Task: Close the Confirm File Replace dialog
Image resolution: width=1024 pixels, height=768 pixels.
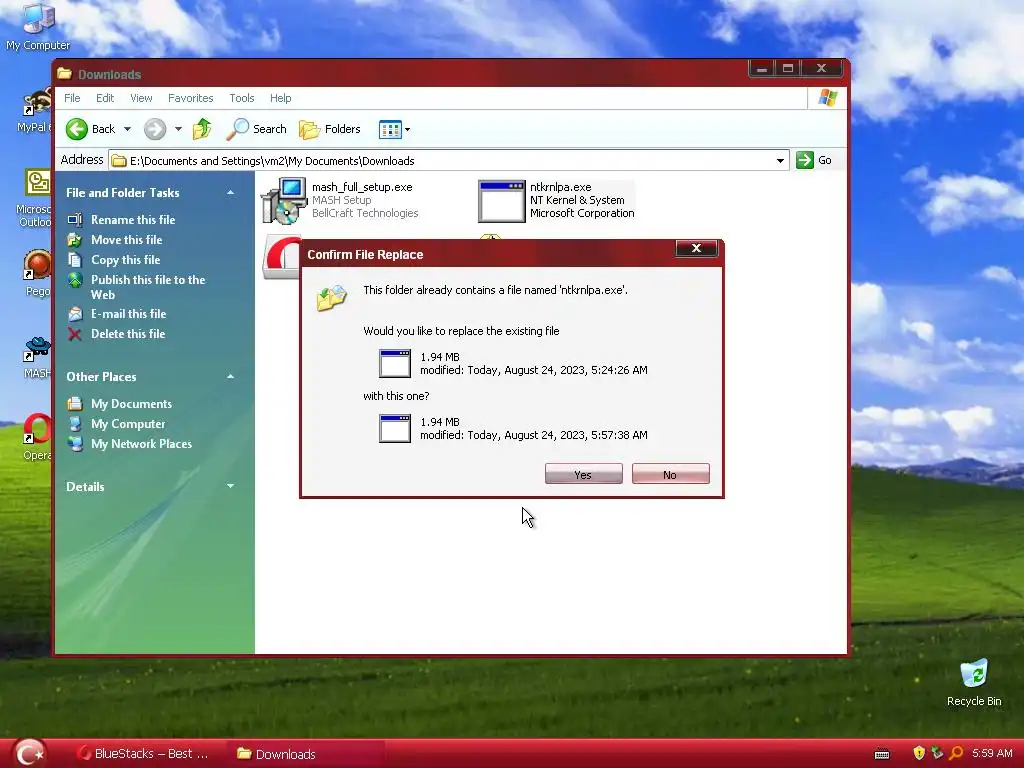Action: tap(696, 248)
